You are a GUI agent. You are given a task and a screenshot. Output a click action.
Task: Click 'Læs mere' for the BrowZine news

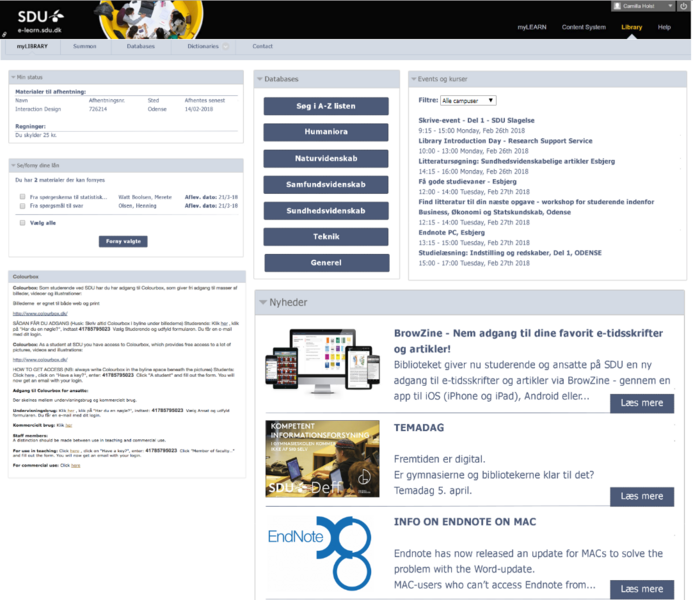641,402
